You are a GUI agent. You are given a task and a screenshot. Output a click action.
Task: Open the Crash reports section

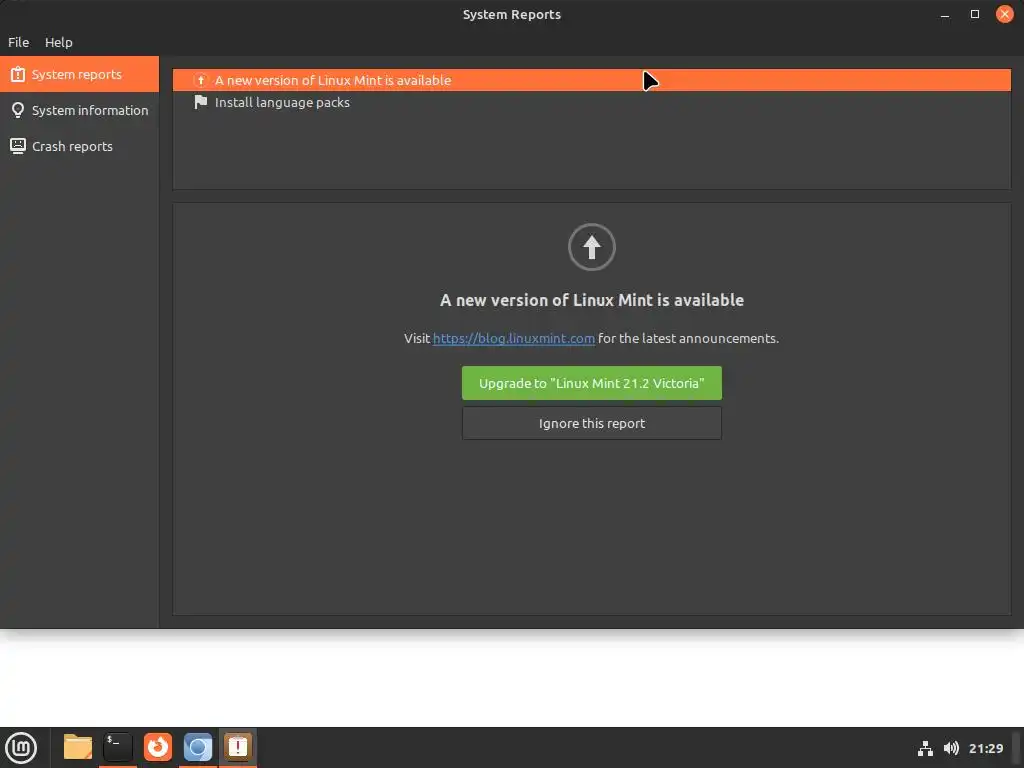click(x=79, y=146)
